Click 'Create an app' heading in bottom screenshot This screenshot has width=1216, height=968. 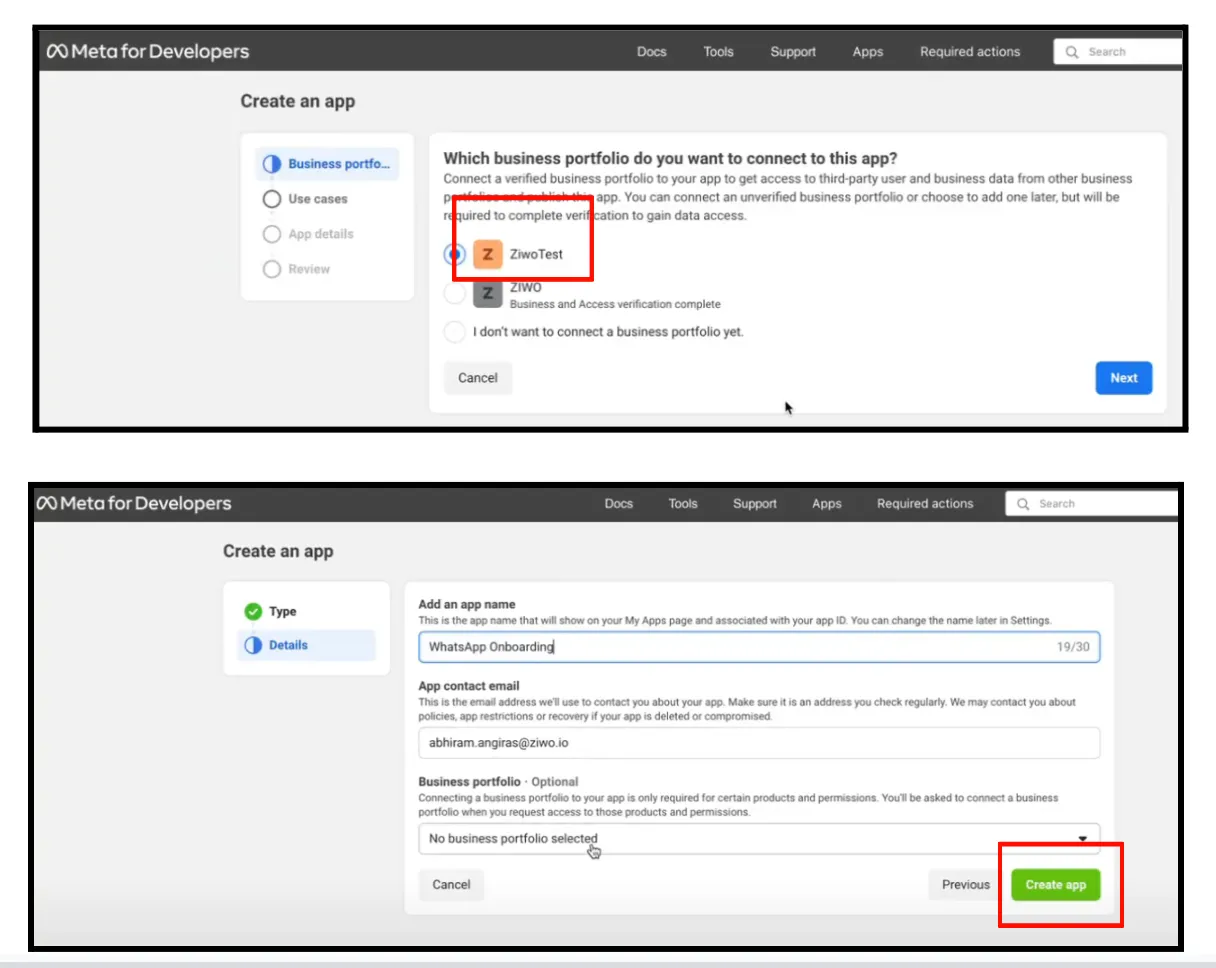coord(278,551)
